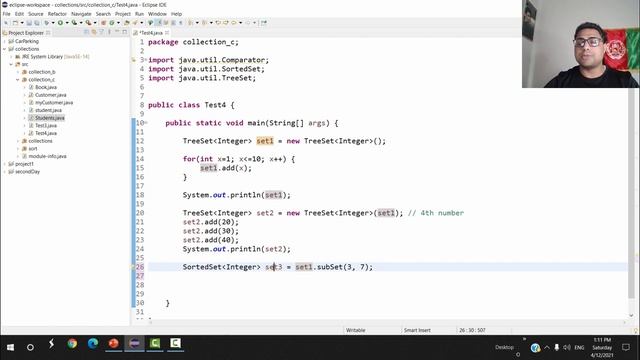
Task: Select student.java in Project Explorer
Action: tap(48, 110)
